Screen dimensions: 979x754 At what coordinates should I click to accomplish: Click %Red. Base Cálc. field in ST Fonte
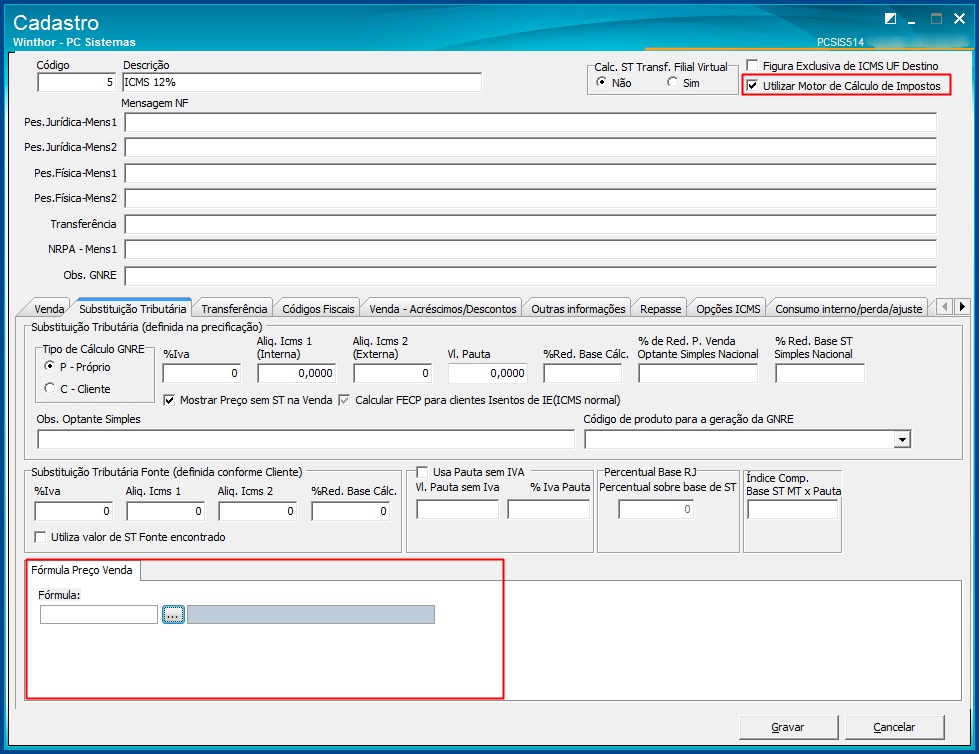(x=351, y=511)
